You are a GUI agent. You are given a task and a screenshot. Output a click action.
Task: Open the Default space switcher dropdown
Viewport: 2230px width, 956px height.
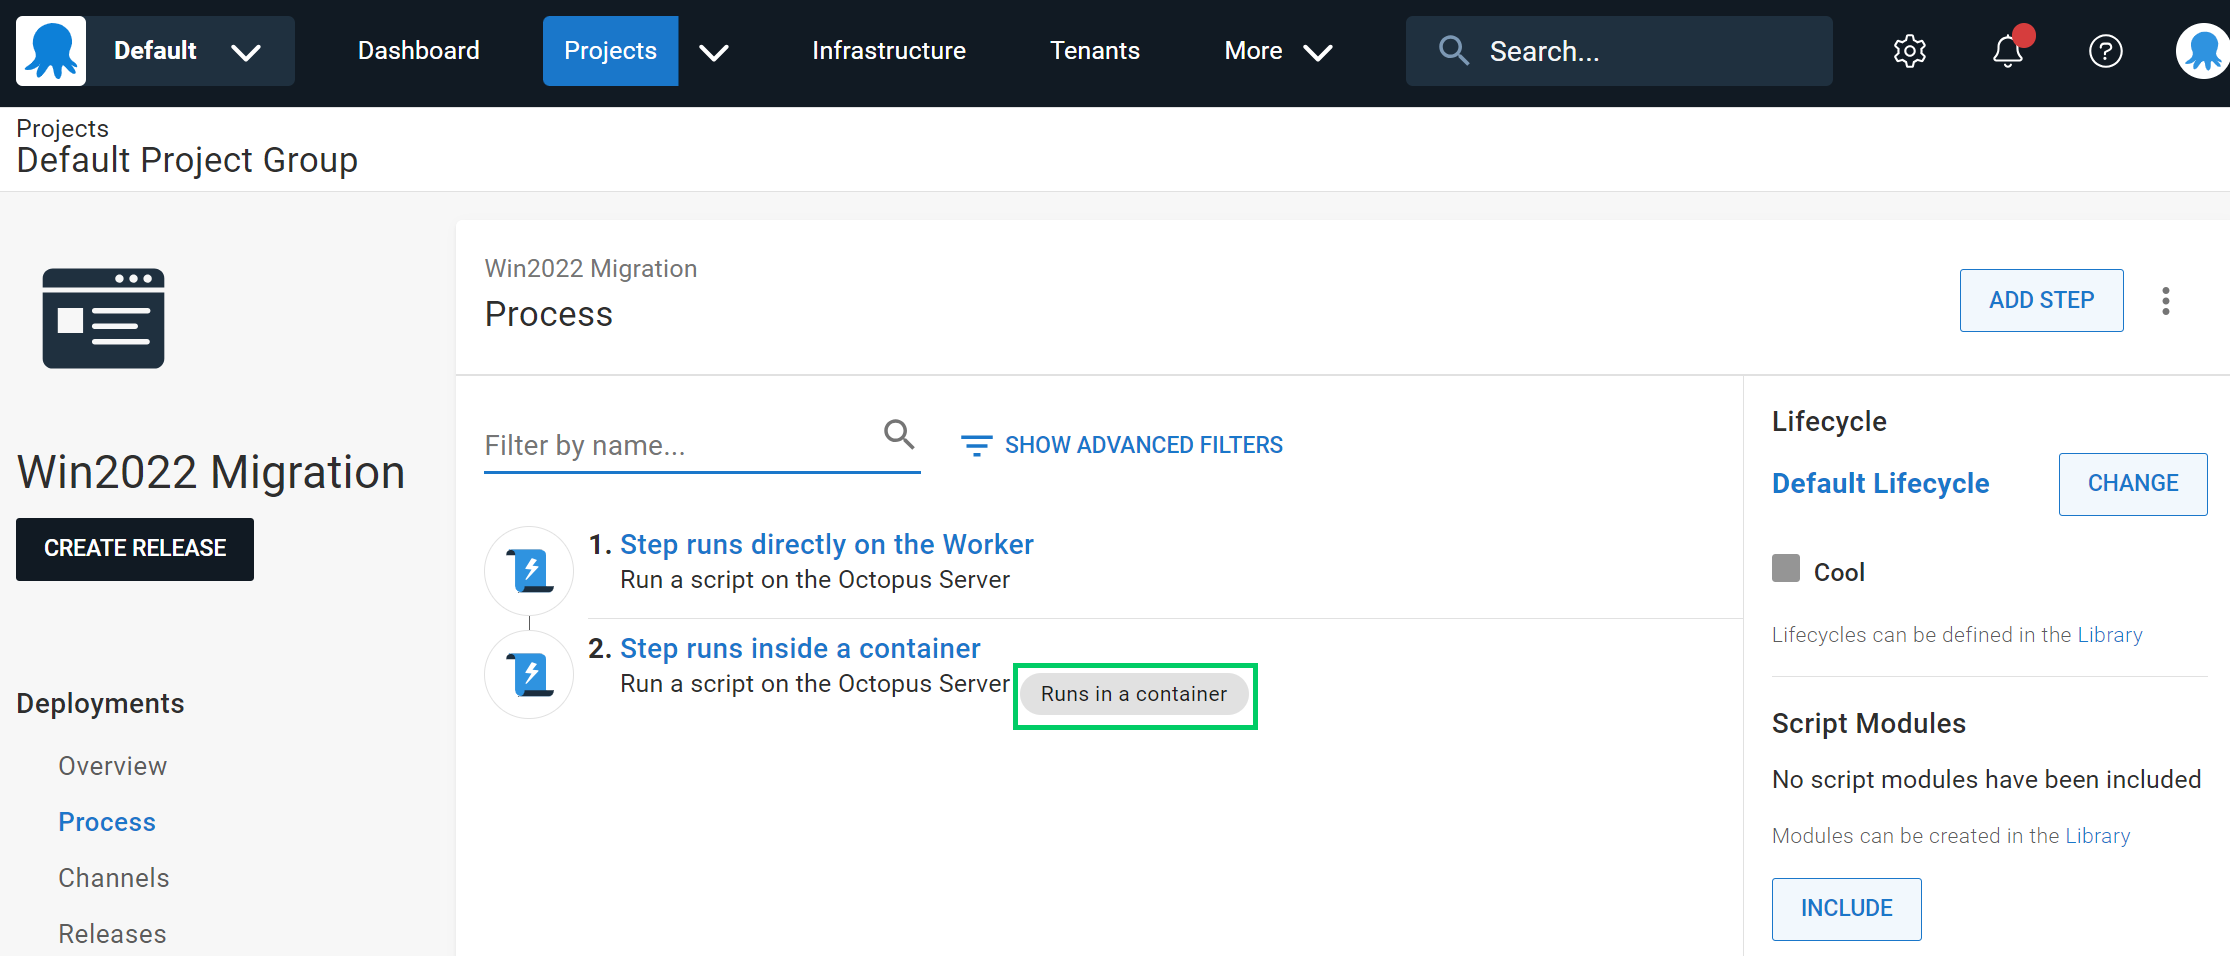click(189, 51)
